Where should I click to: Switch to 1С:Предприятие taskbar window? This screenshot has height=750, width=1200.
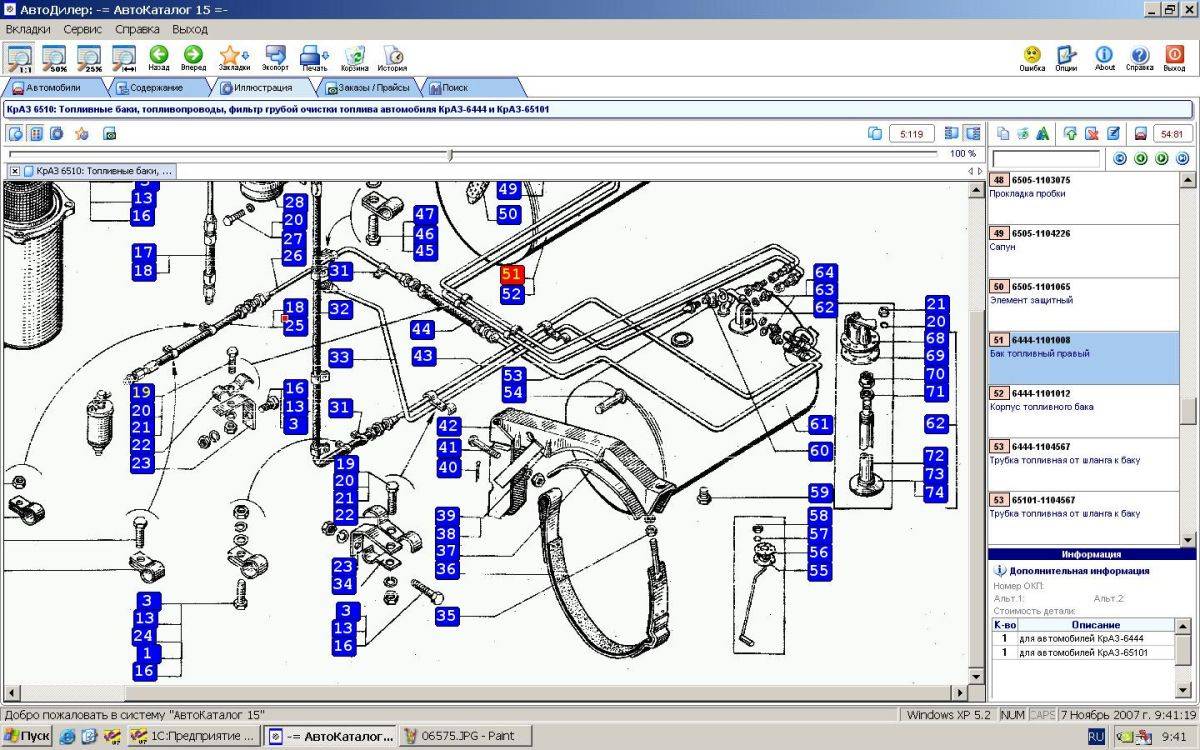coord(196,736)
